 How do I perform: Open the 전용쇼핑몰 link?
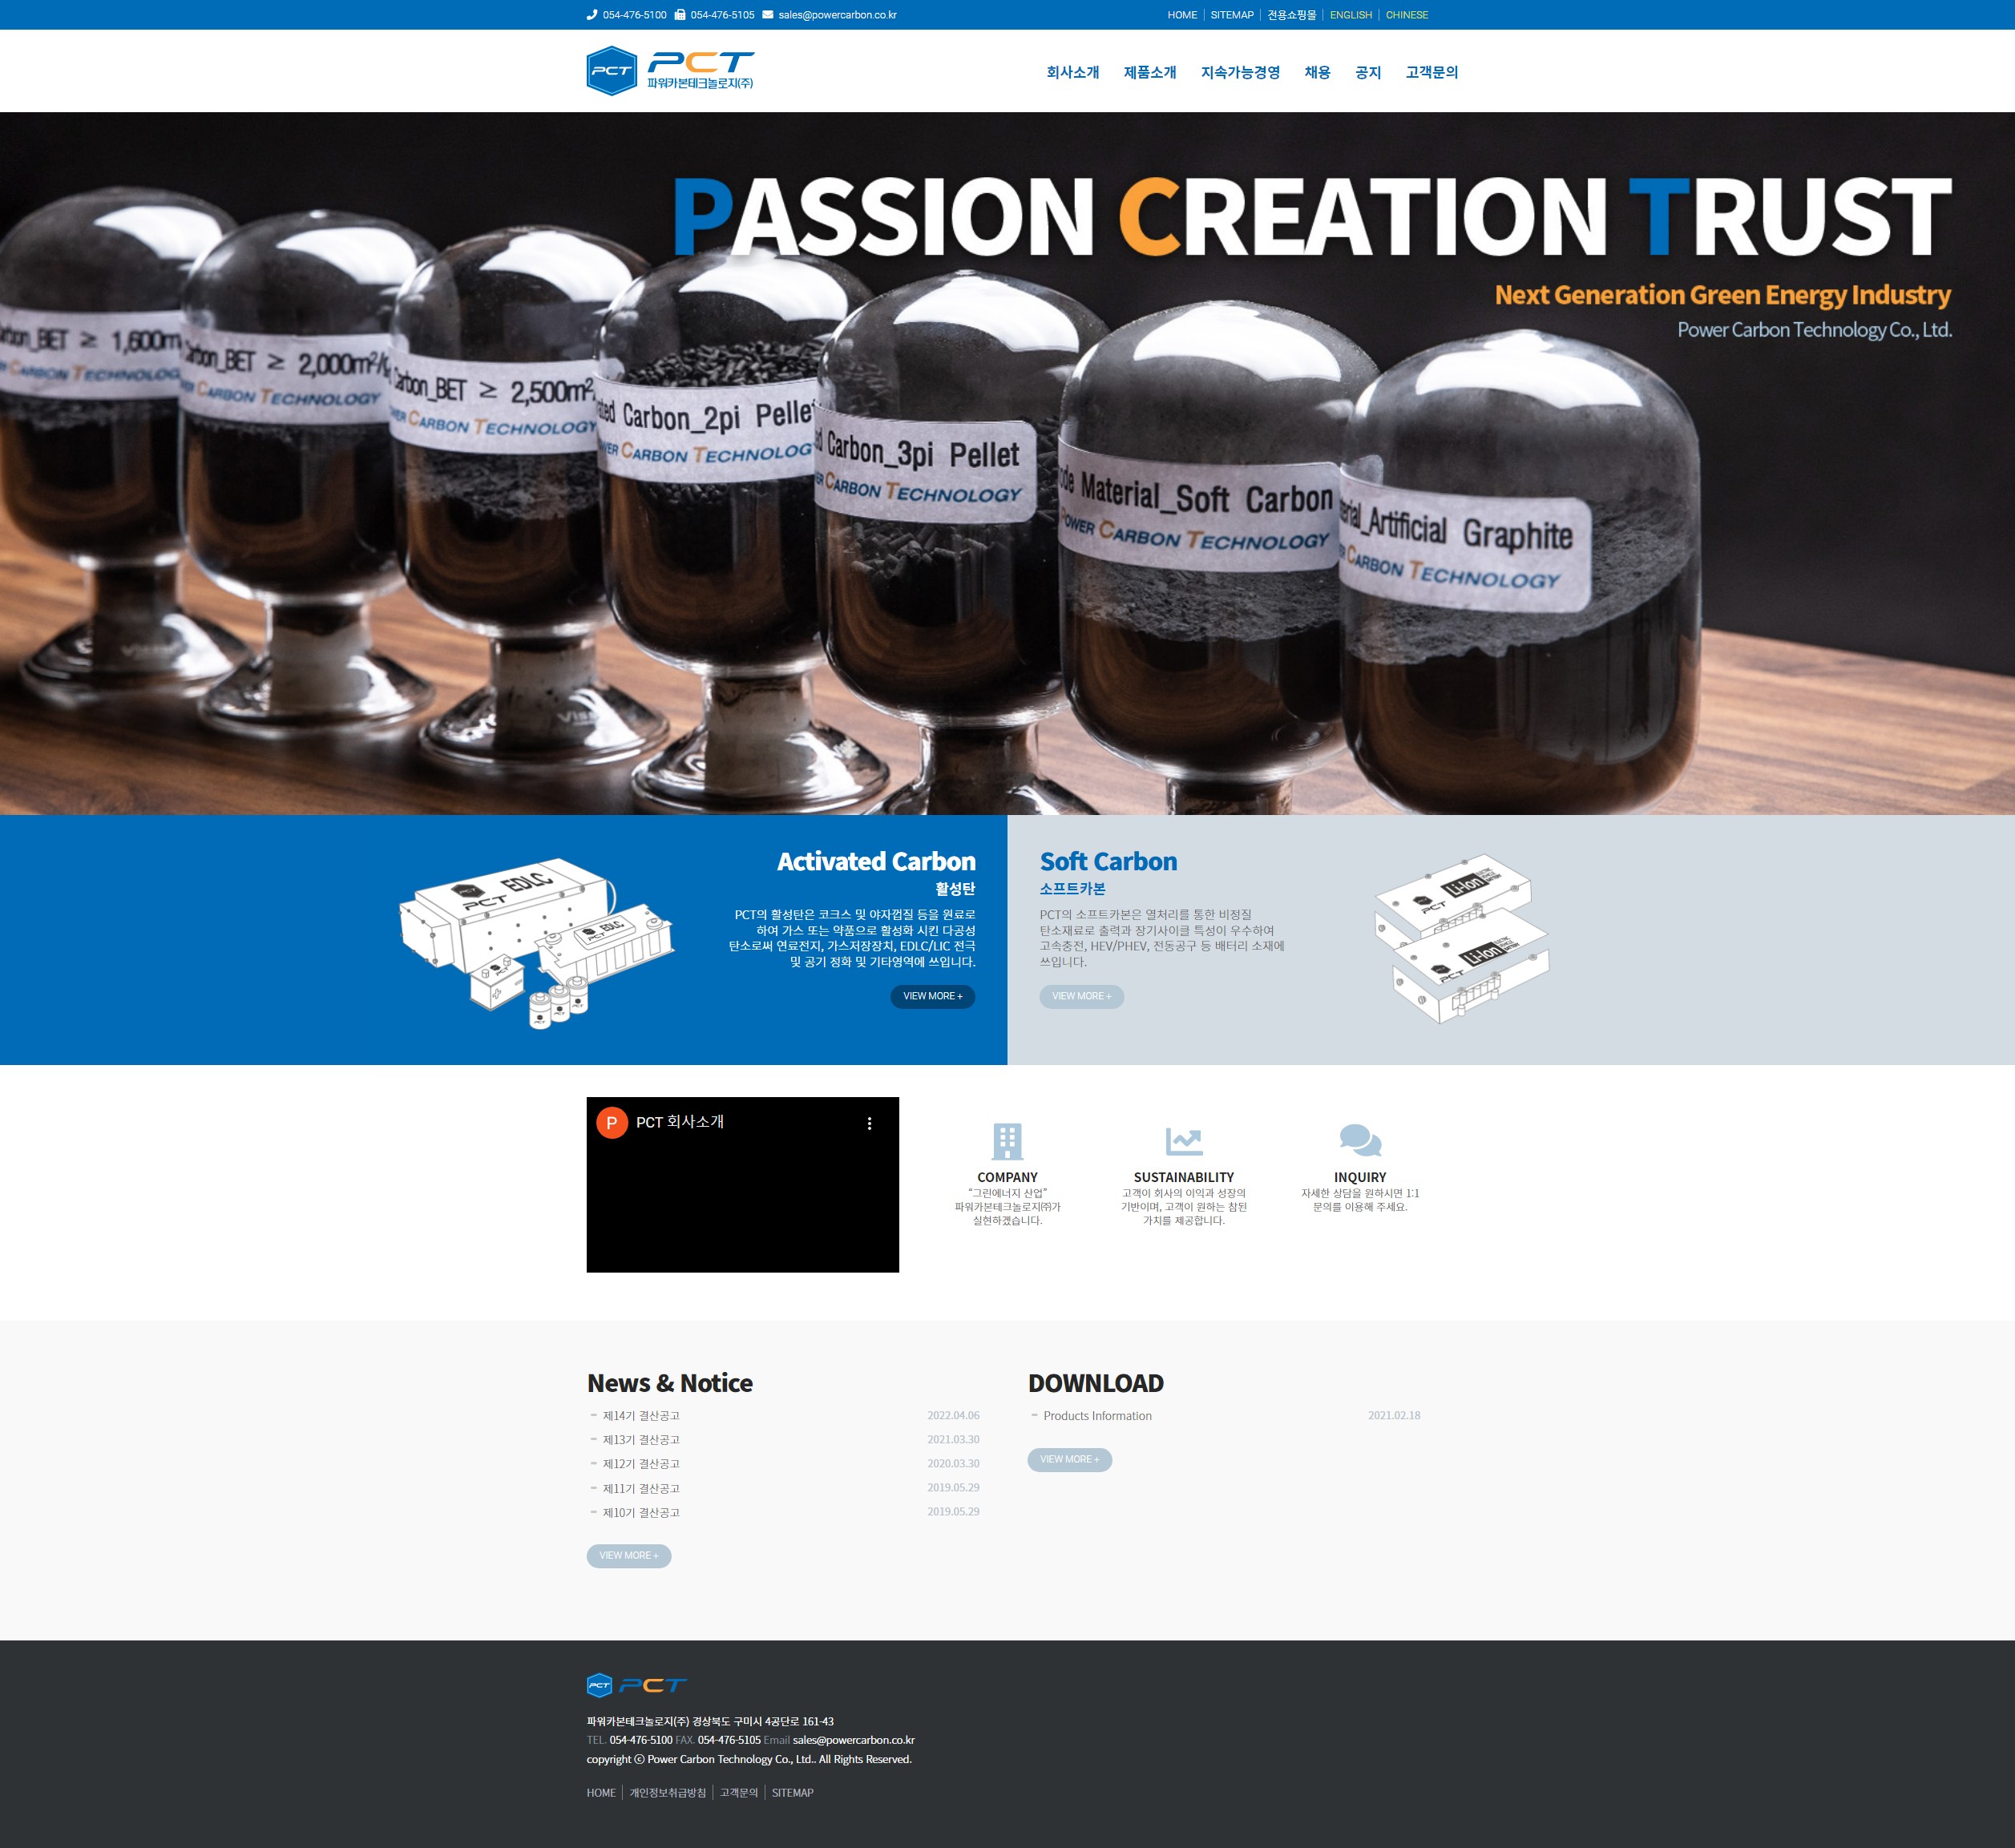[x=1292, y=15]
